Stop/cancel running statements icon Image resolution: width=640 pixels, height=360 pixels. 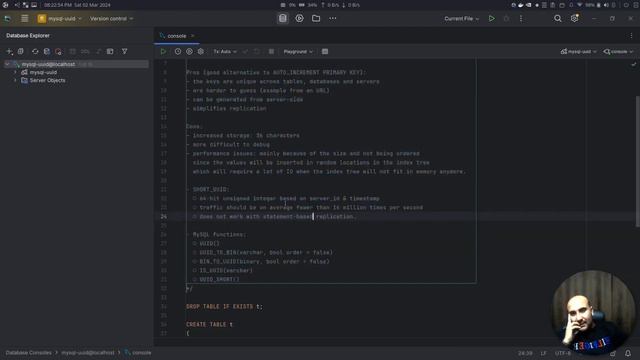click(271, 51)
